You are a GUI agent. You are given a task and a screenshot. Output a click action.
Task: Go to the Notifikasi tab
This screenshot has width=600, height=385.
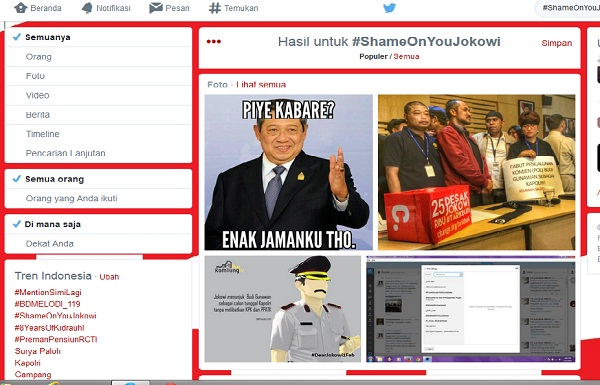[106, 8]
